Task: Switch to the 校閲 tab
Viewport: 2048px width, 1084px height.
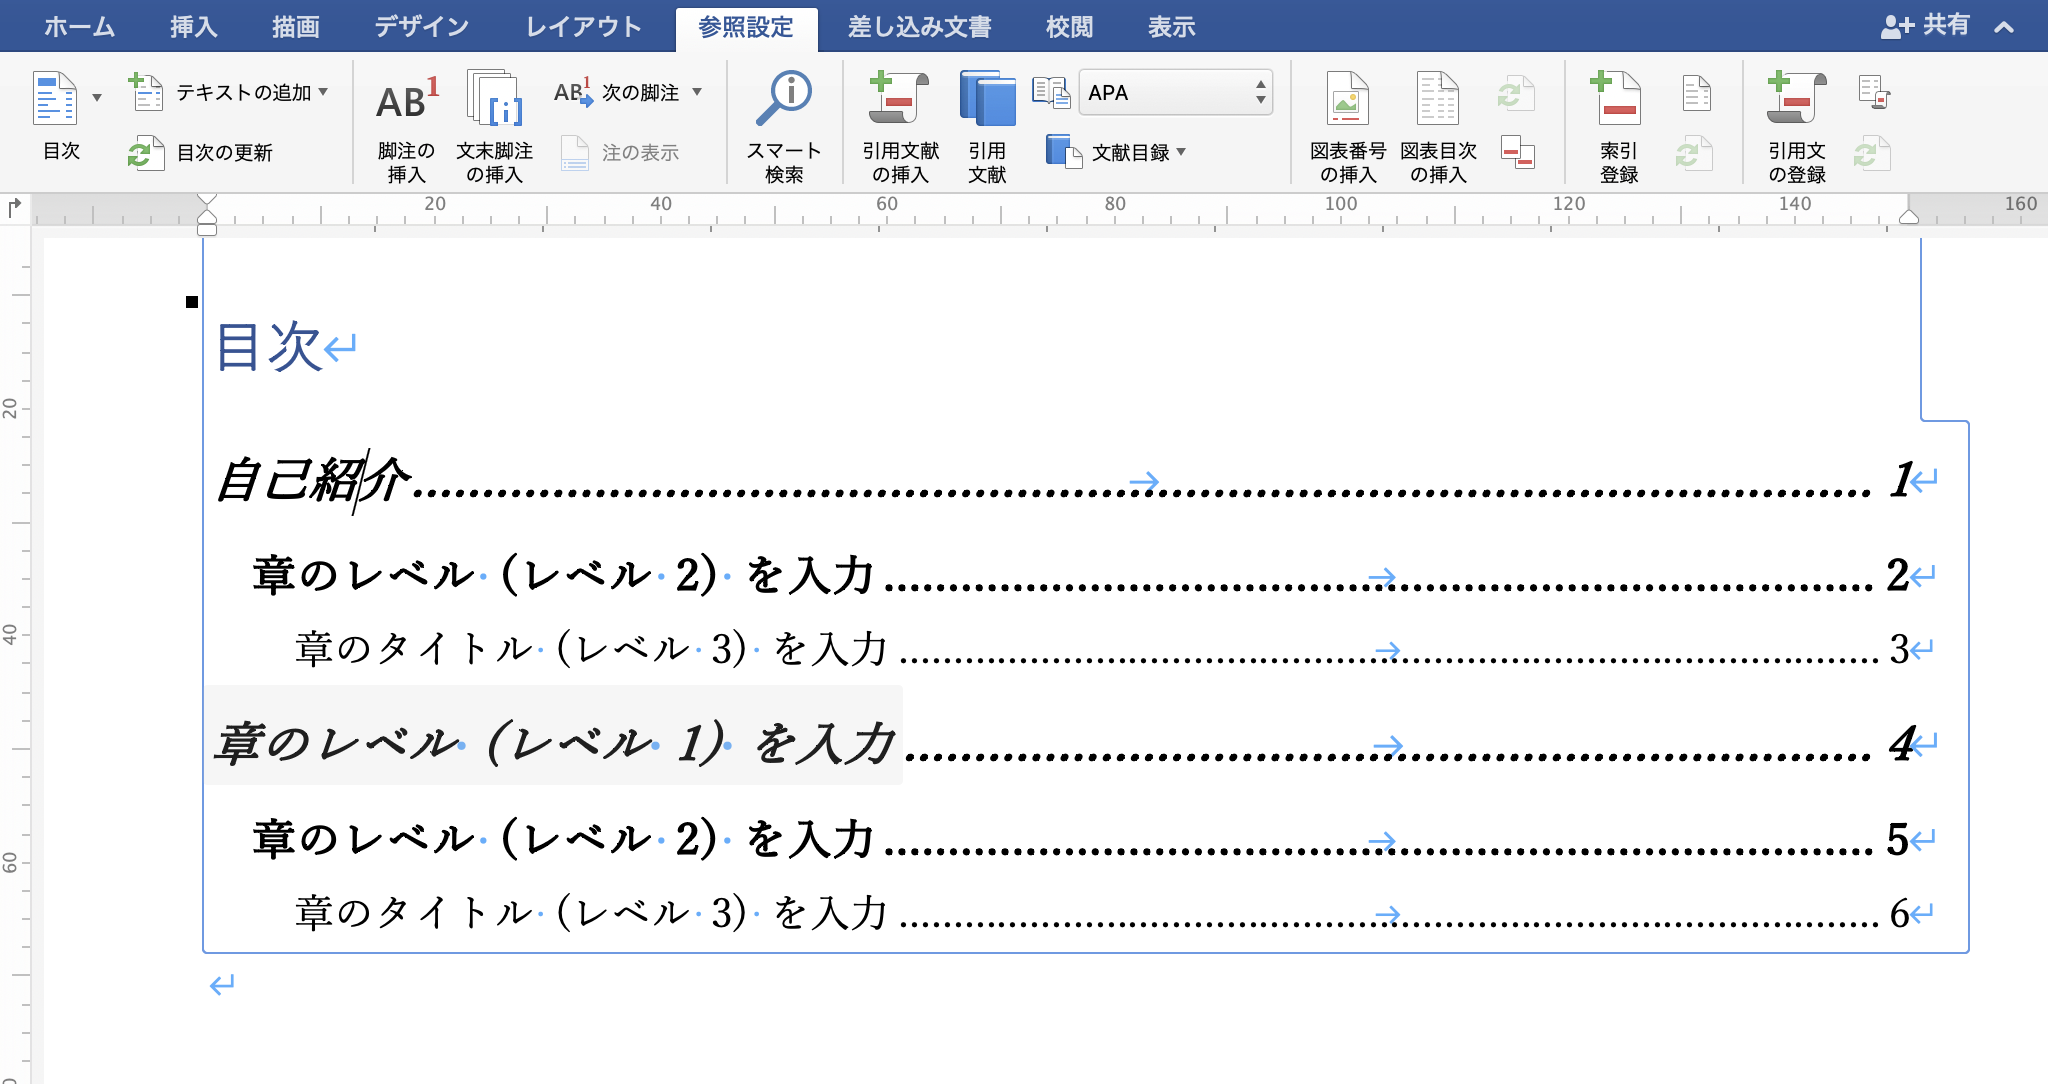Action: click(x=1070, y=27)
